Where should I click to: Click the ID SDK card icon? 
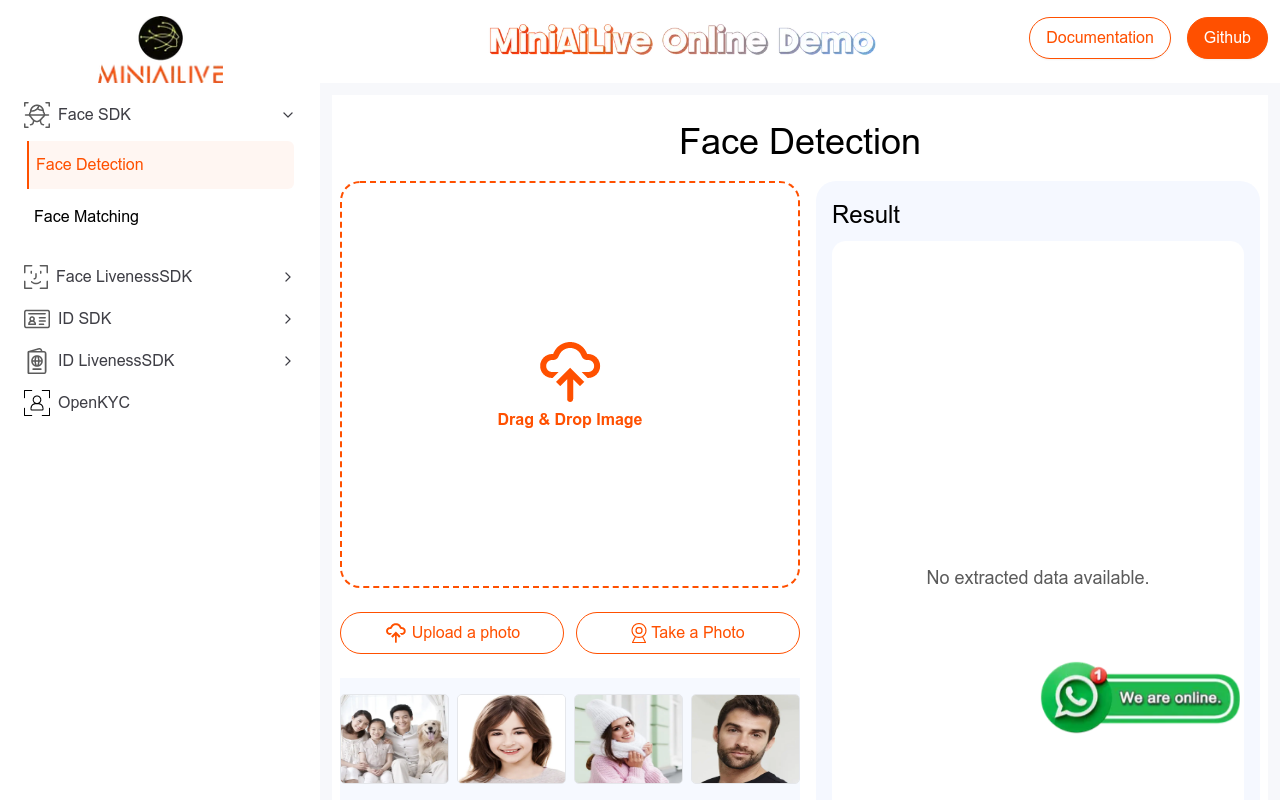[37, 319]
